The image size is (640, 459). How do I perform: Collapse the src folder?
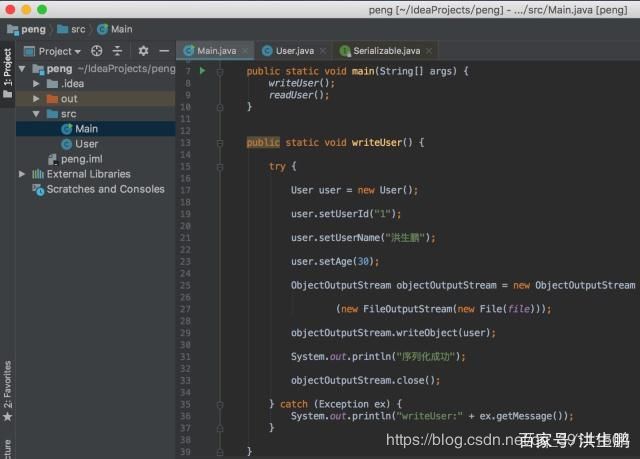click(x=36, y=114)
